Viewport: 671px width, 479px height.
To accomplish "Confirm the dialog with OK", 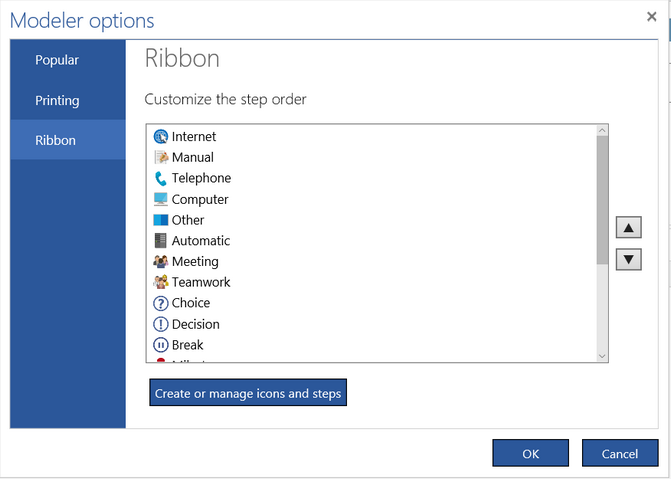I will 530,453.
